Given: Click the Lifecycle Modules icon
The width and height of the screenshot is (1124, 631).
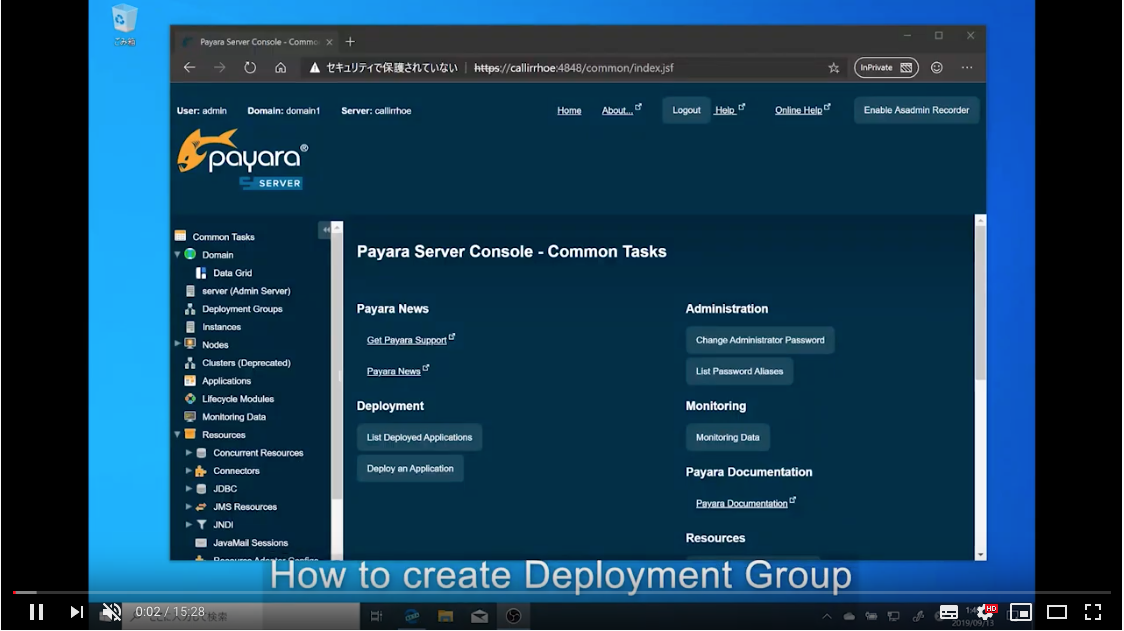Looking at the screenshot, I should tap(190, 399).
